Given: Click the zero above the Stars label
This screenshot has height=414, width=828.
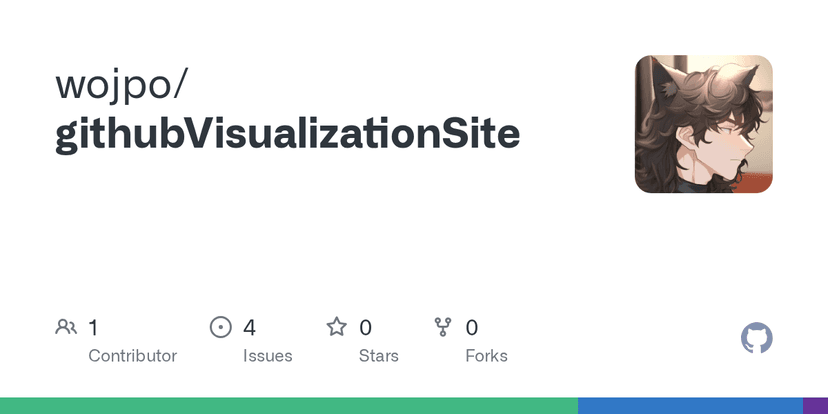Looking at the screenshot, I should [365, 327].
